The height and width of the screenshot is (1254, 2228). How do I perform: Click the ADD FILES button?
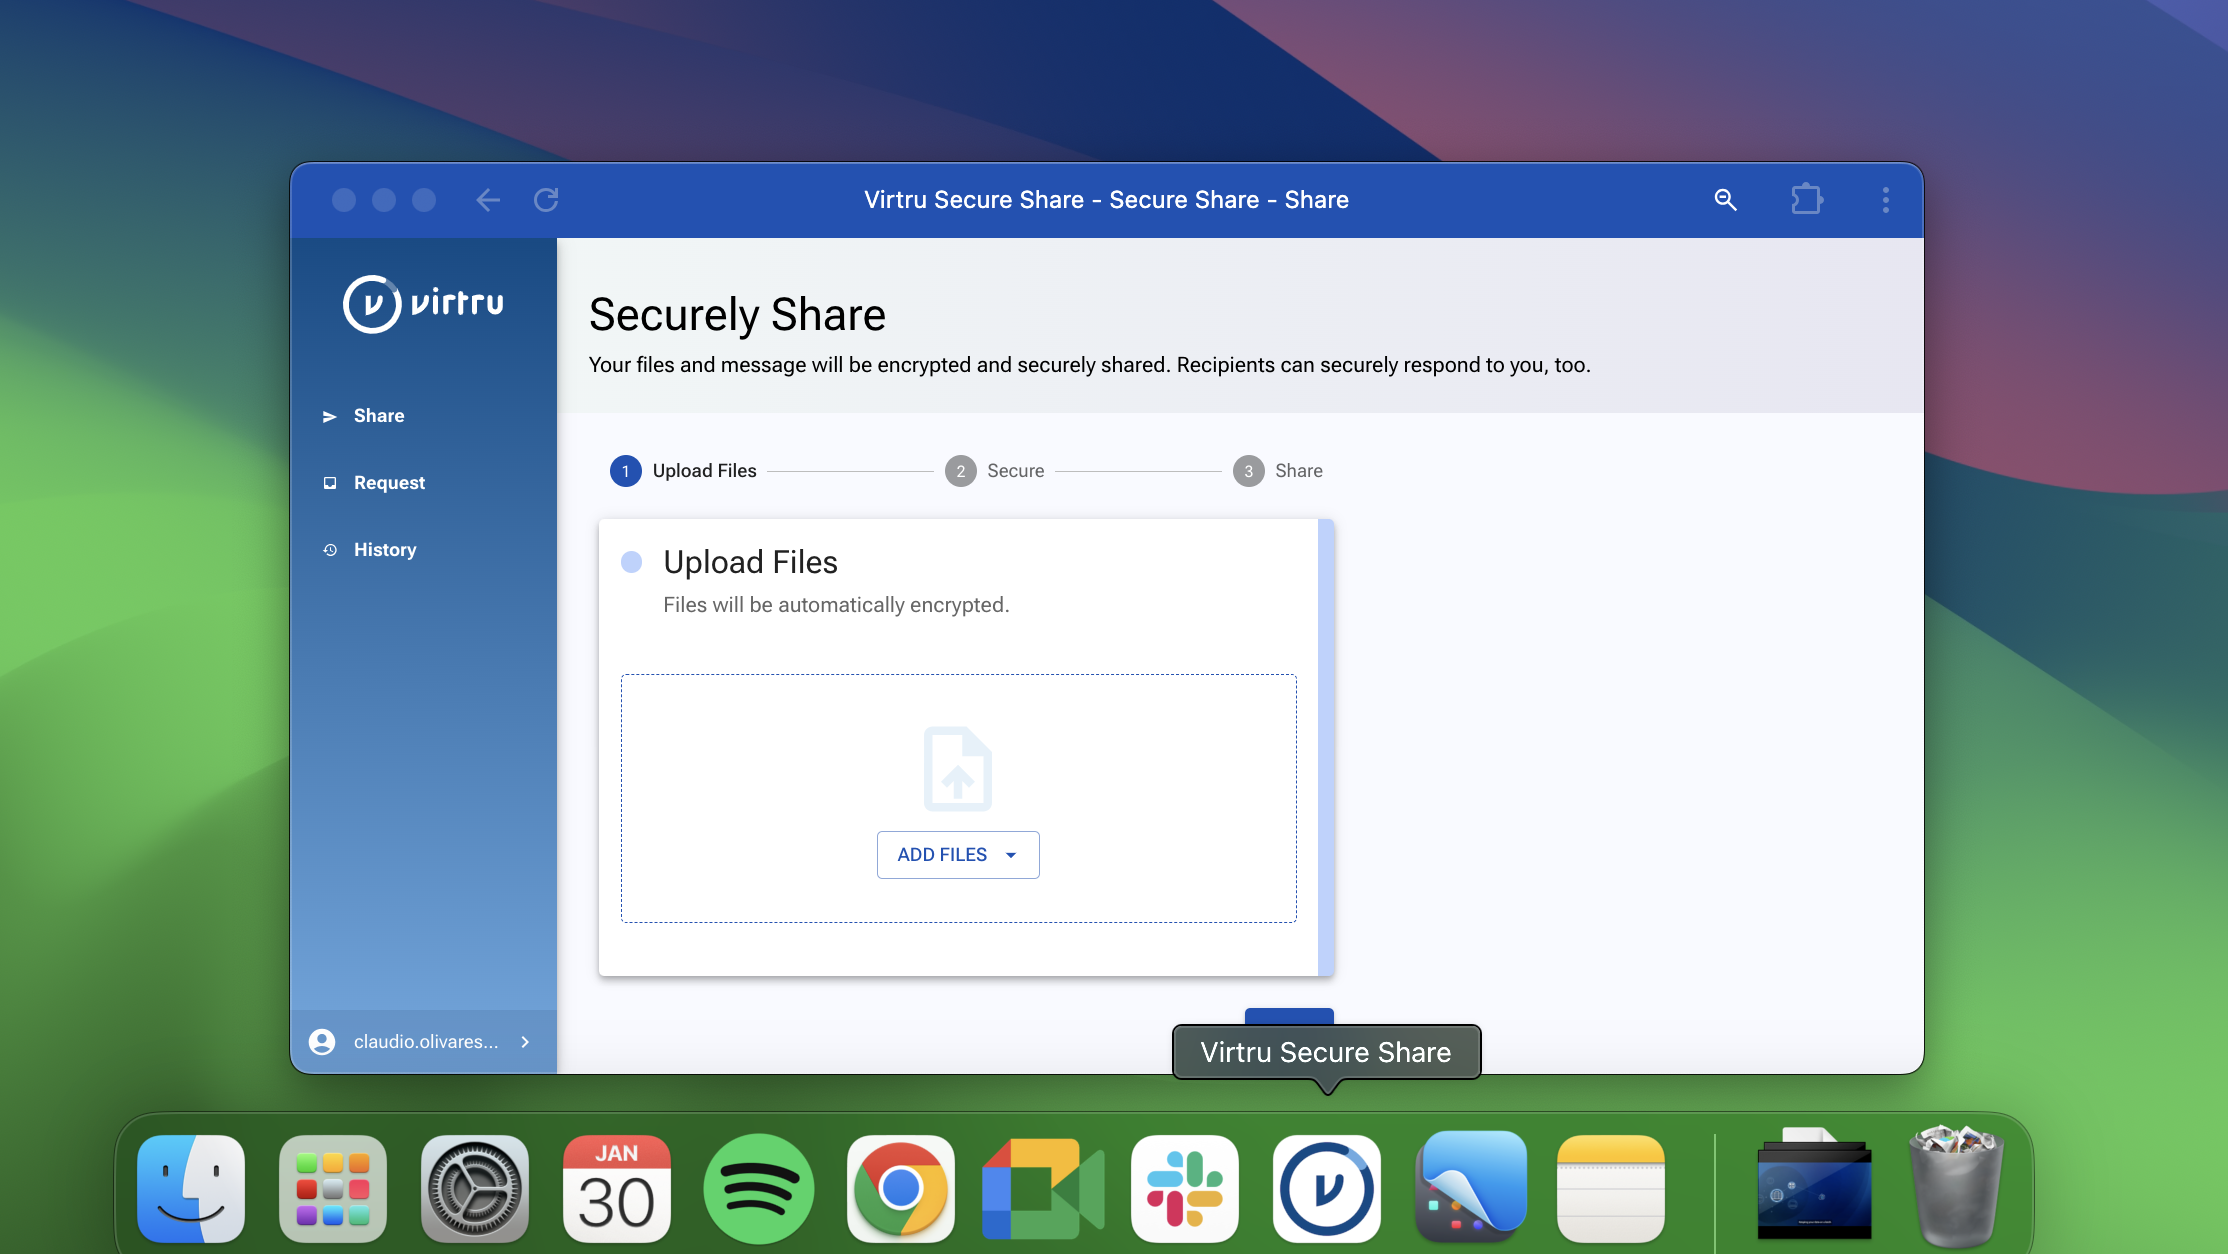(942, 855)
